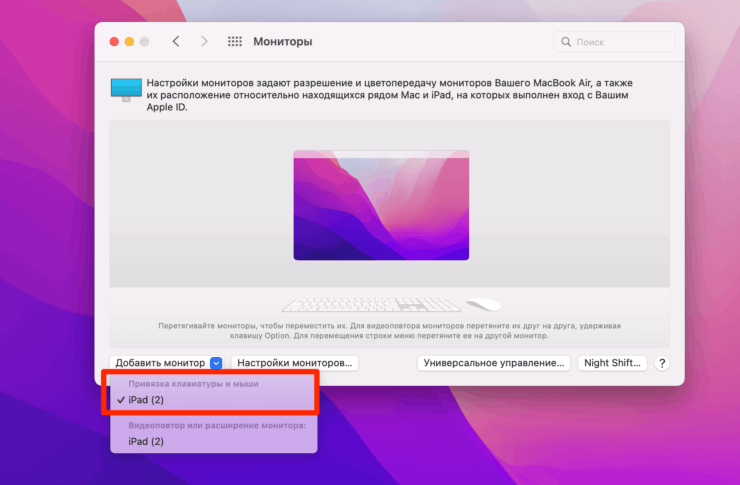Open Универсальное управление options
Screen dimensions: 740x485
pyautogui.click(x=495, y=363)
